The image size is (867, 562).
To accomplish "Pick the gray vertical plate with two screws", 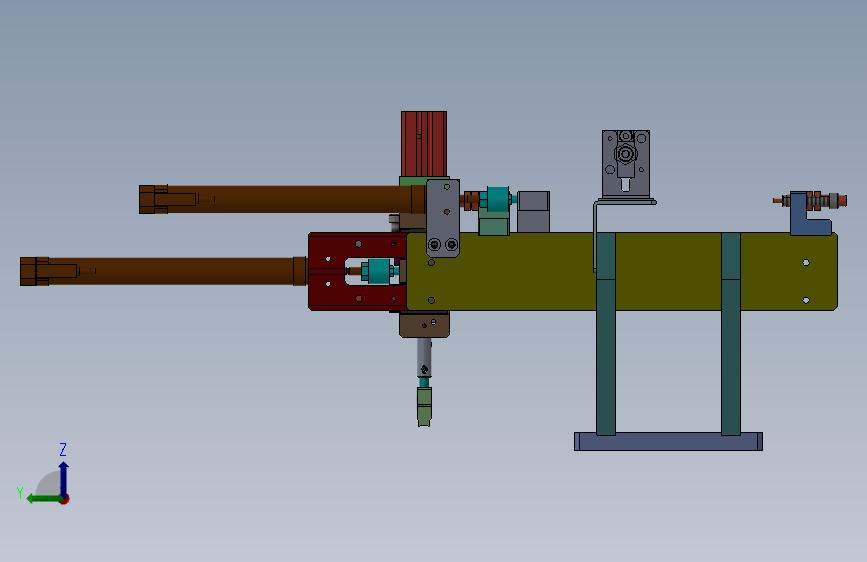I will point(443,218).
